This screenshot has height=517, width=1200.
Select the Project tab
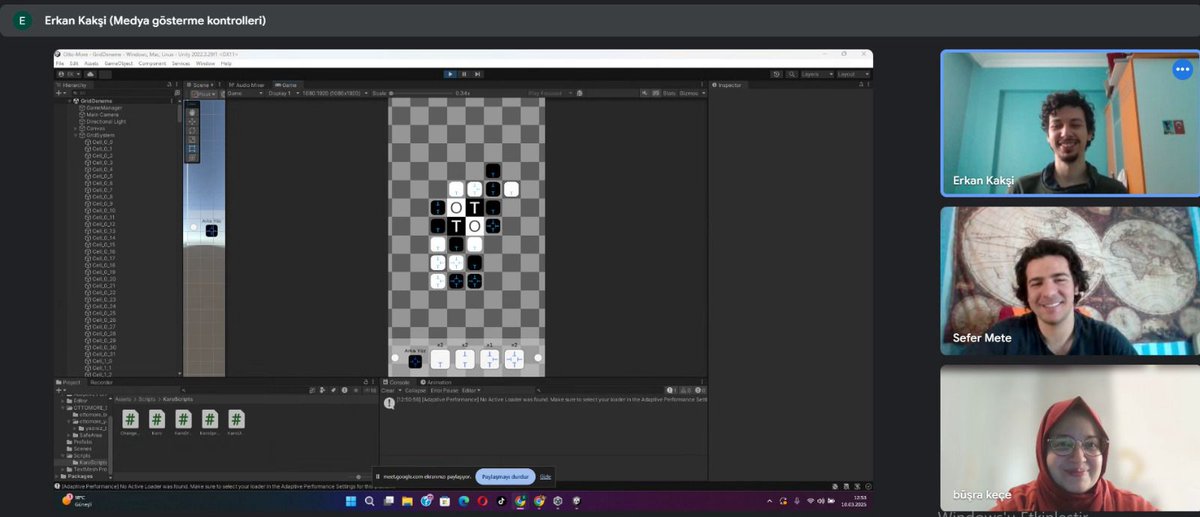coord(71,382)
